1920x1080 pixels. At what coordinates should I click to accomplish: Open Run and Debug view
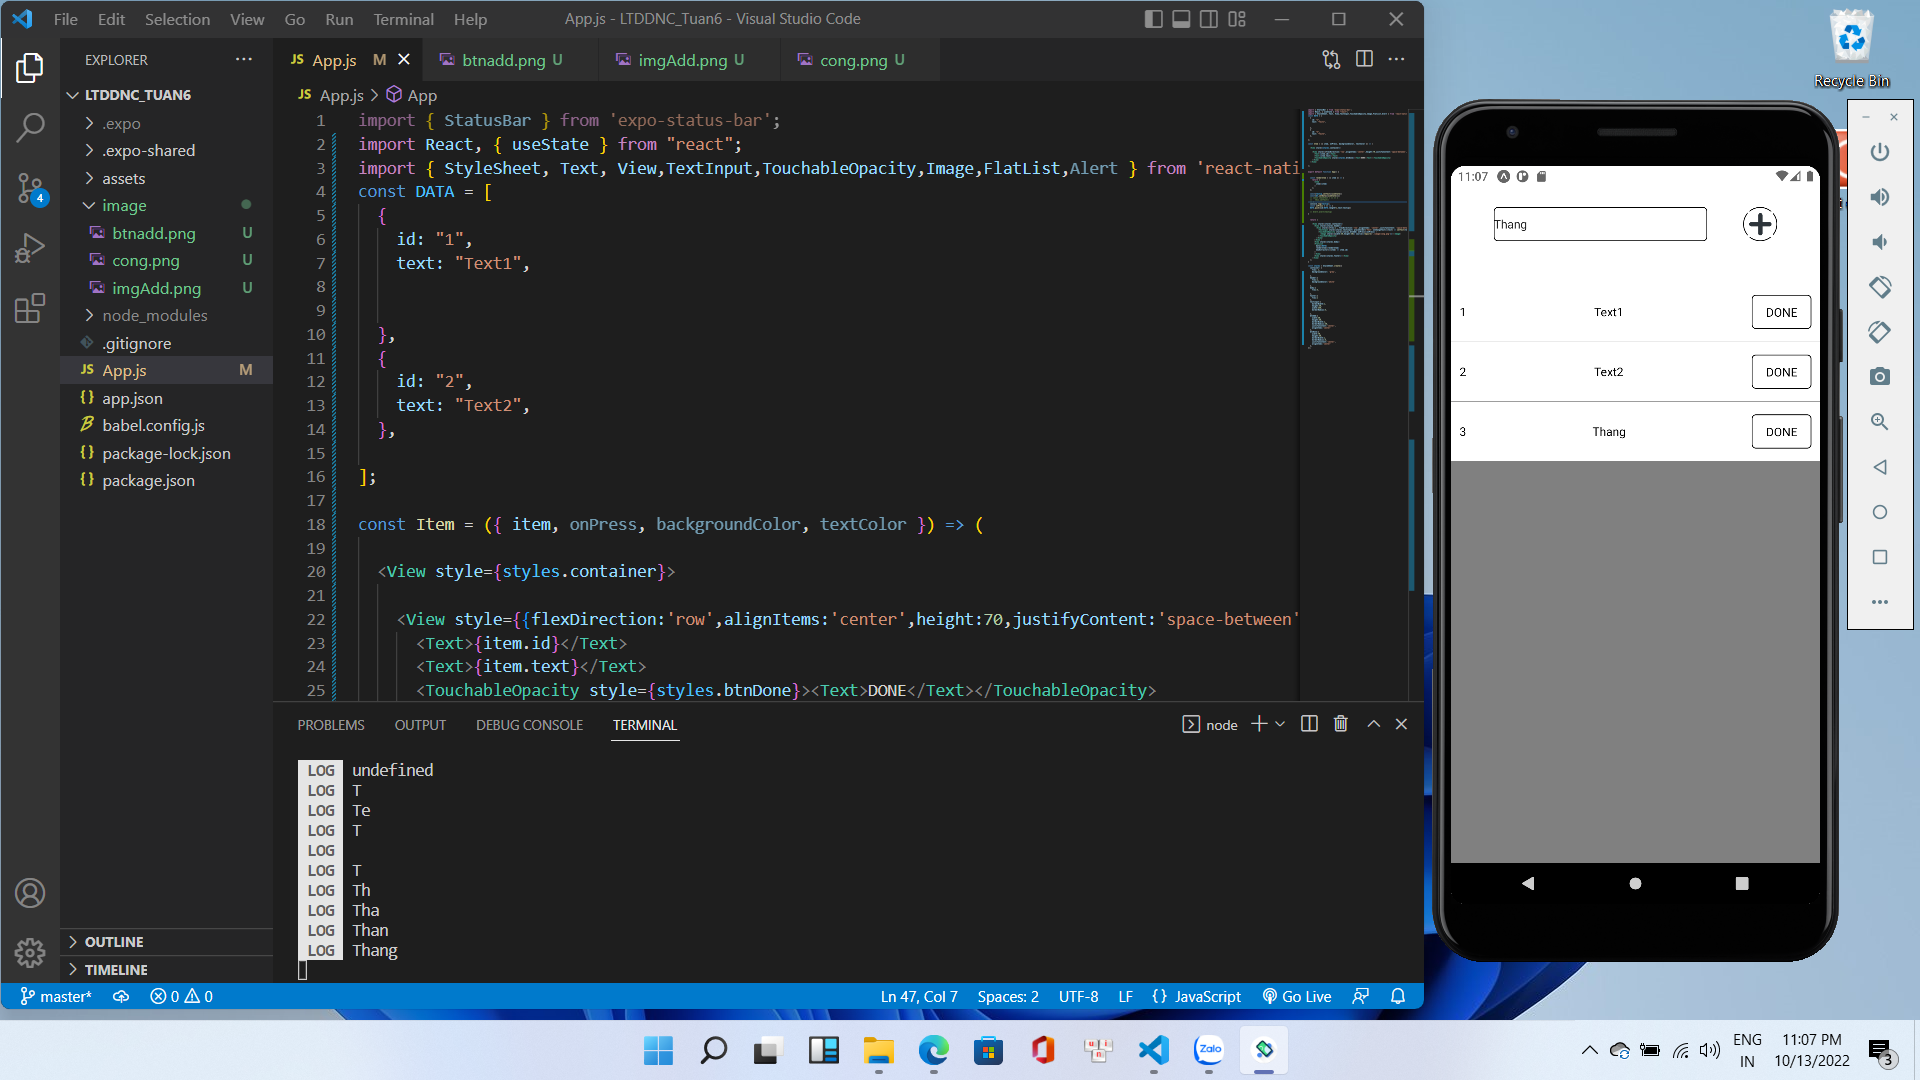point(30,247)
